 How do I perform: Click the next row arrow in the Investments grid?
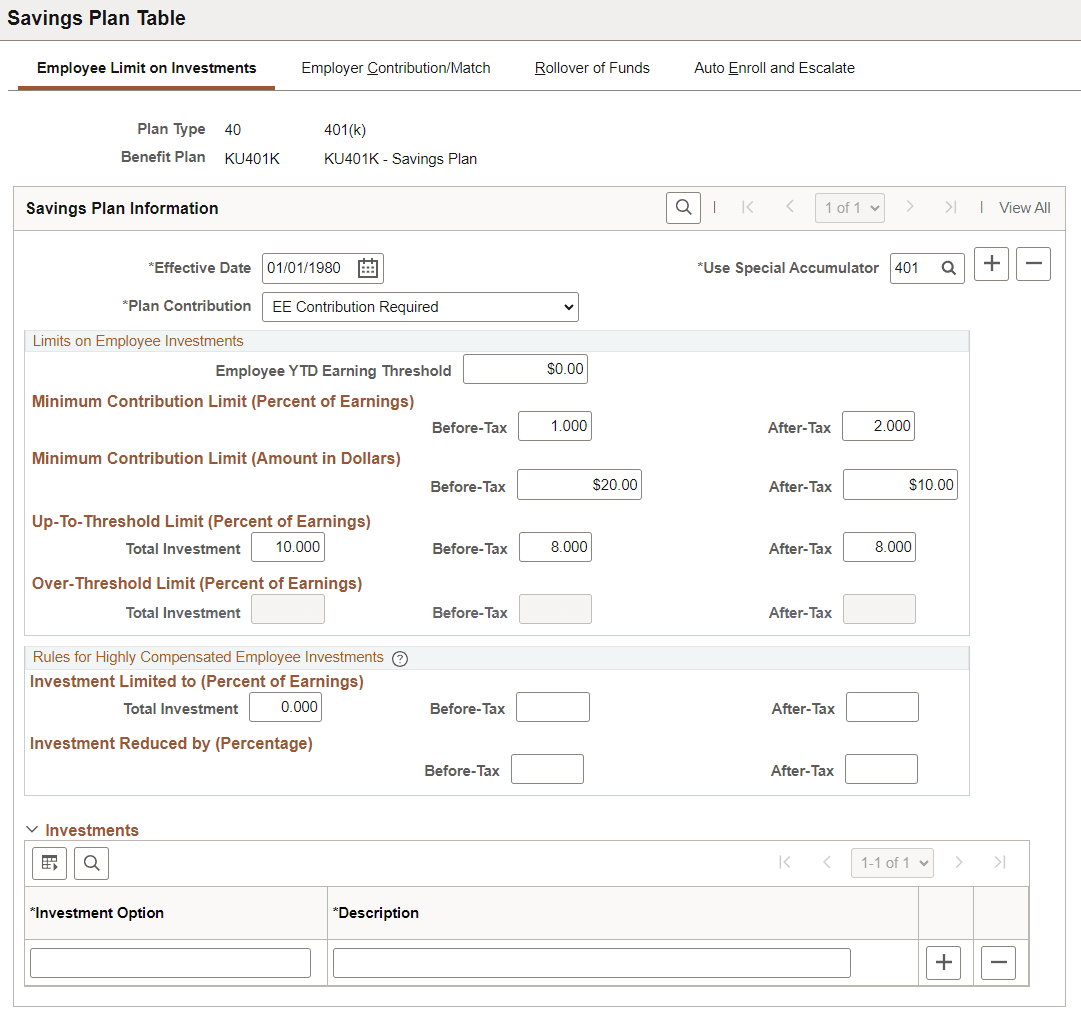coord(959,862)
